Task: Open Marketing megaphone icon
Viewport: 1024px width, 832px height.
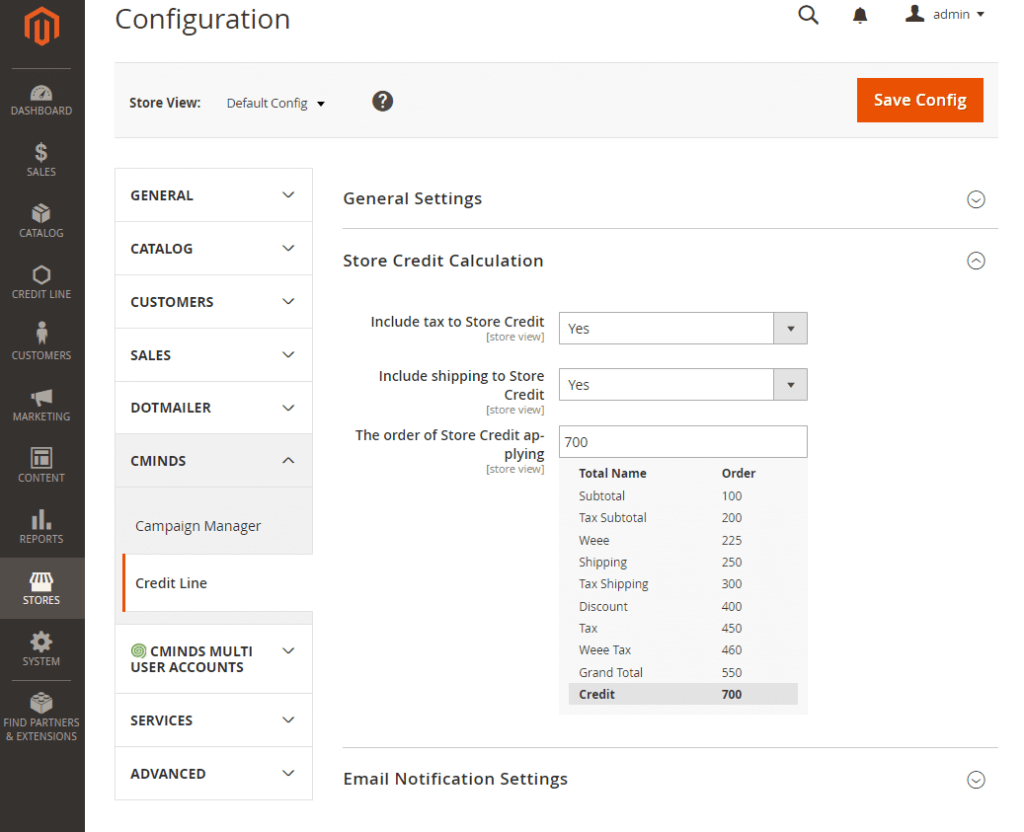Action: (x=41, y=404)
